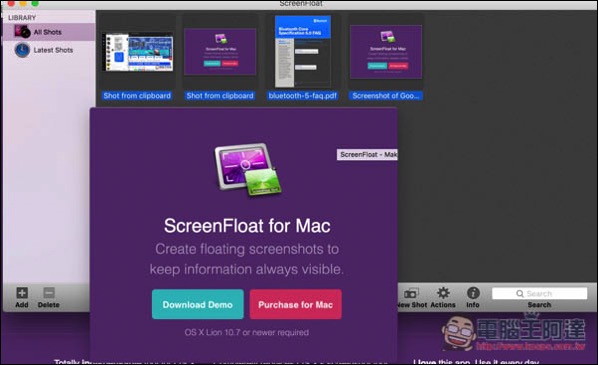Select the Screenshot of Goo... thumbnail

click(386, 51)
